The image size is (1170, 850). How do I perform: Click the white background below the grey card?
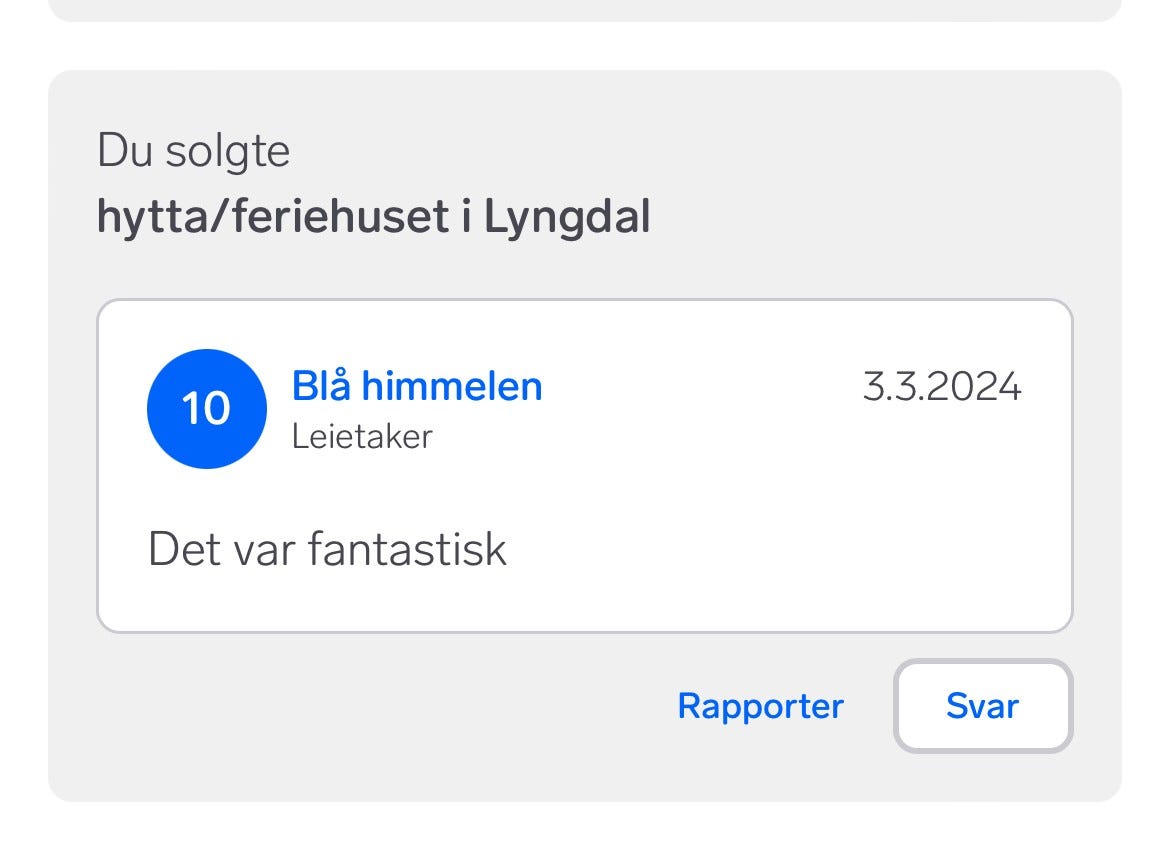585,828
